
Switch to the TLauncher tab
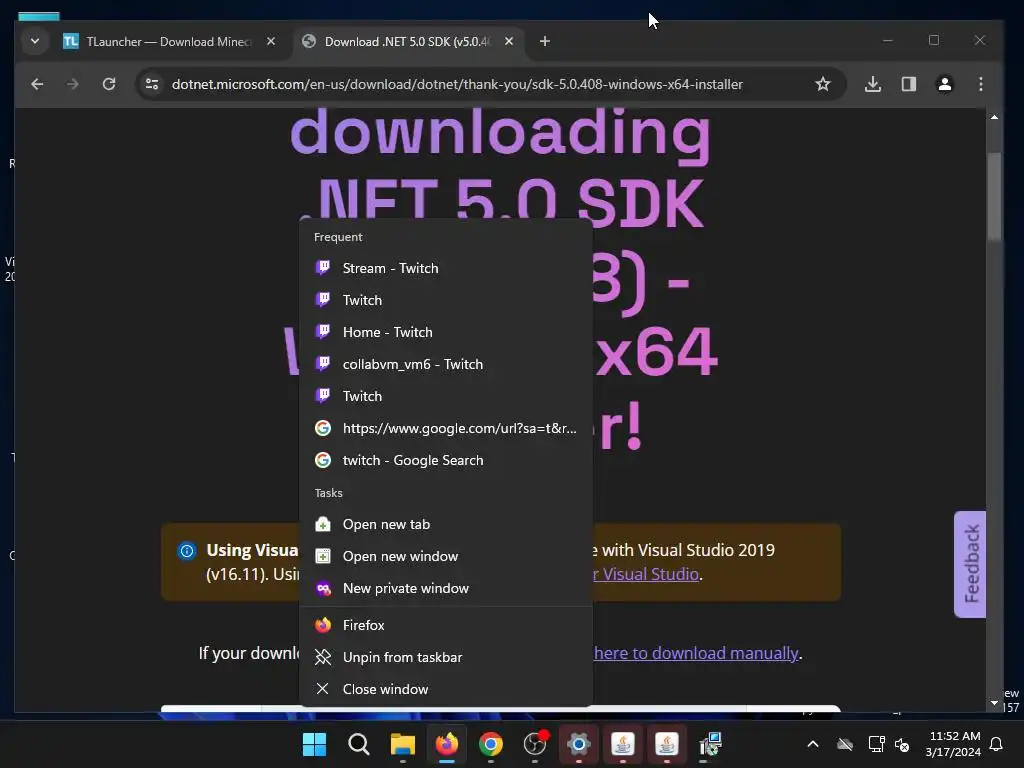coord(170,42)
